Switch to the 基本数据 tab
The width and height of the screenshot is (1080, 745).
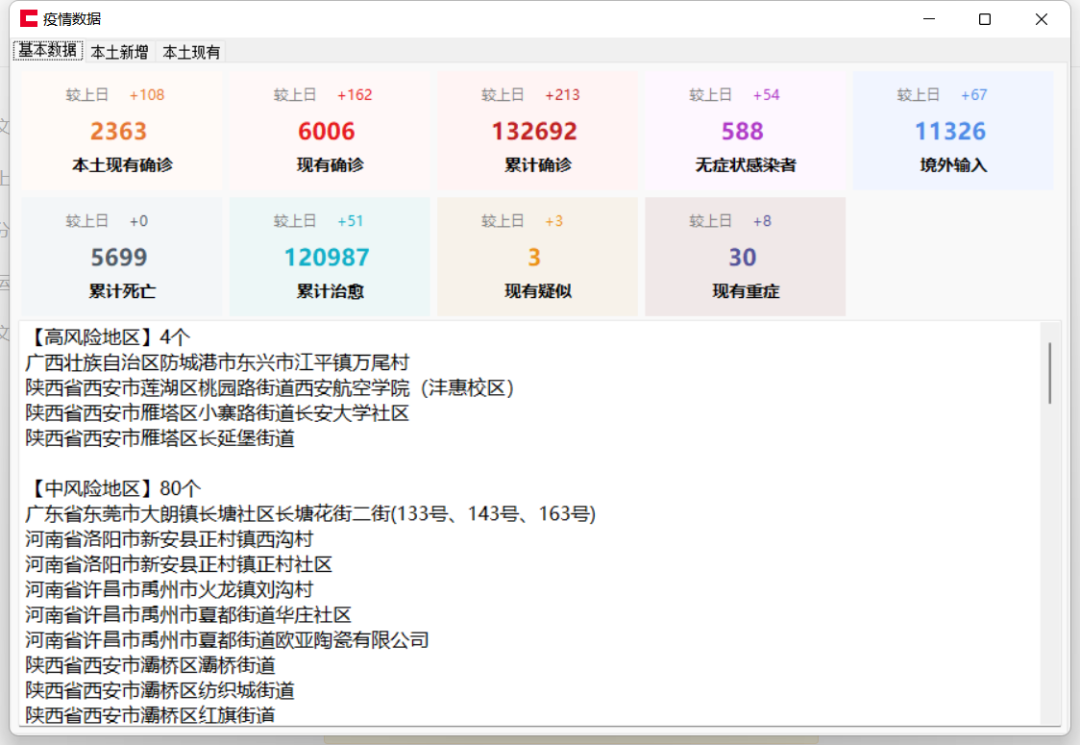coord(47,51)
